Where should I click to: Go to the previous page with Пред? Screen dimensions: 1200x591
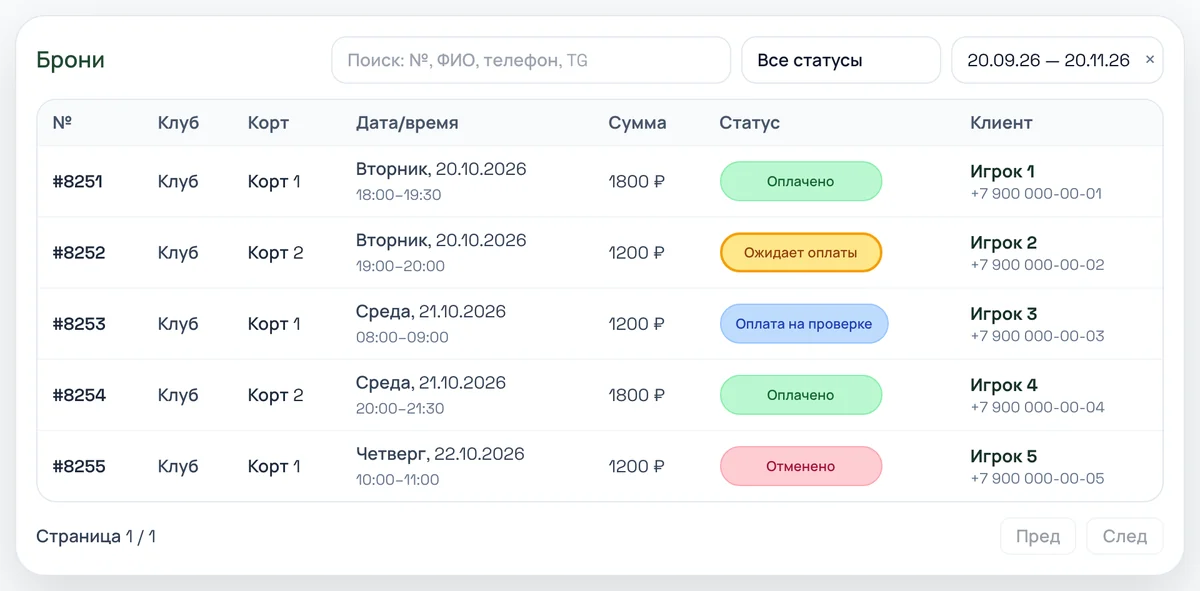coord(1038,536)
